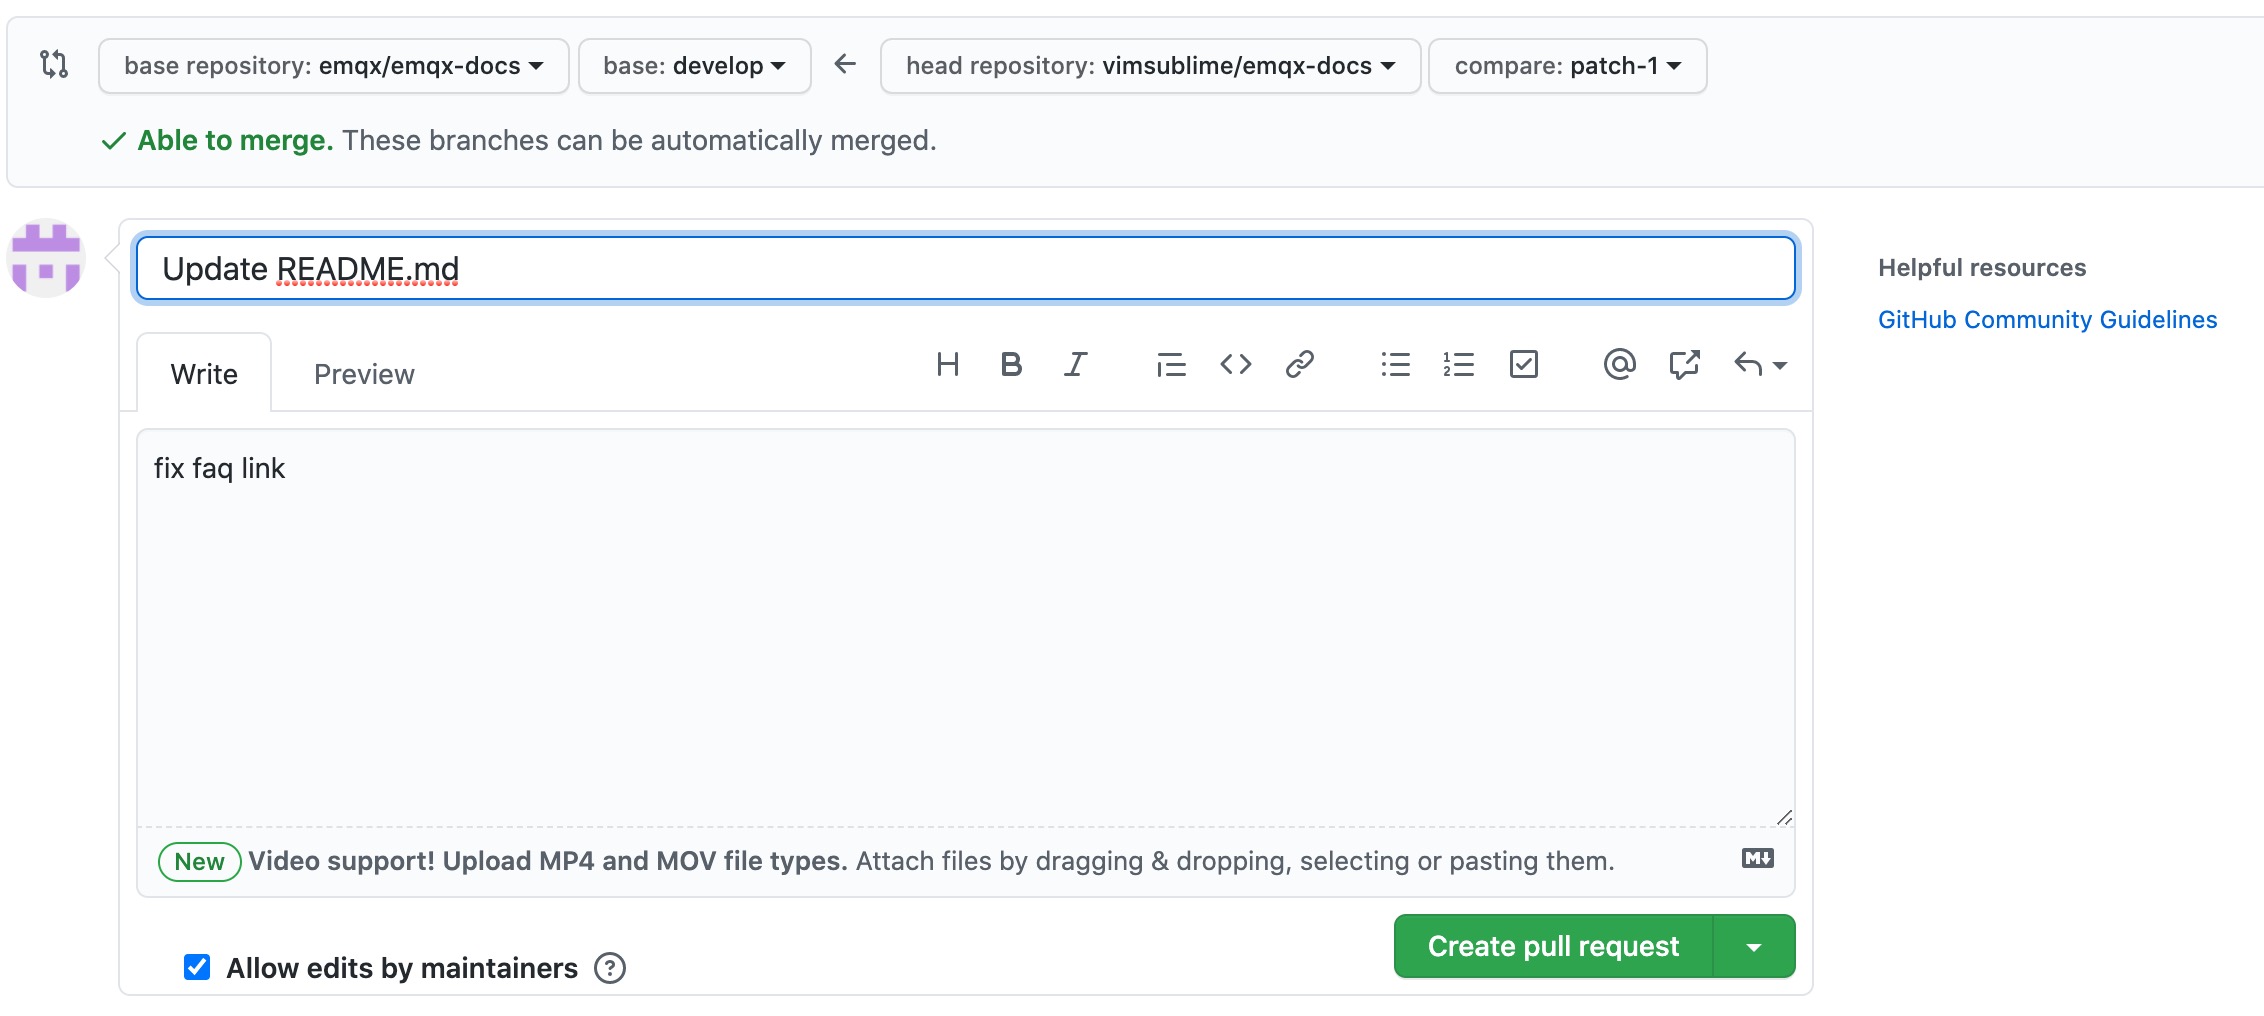Image resolution: width=2264 pixels, height=1016 pixels.
Task: Insert code formatting
Action: (x=1235, y=365)
